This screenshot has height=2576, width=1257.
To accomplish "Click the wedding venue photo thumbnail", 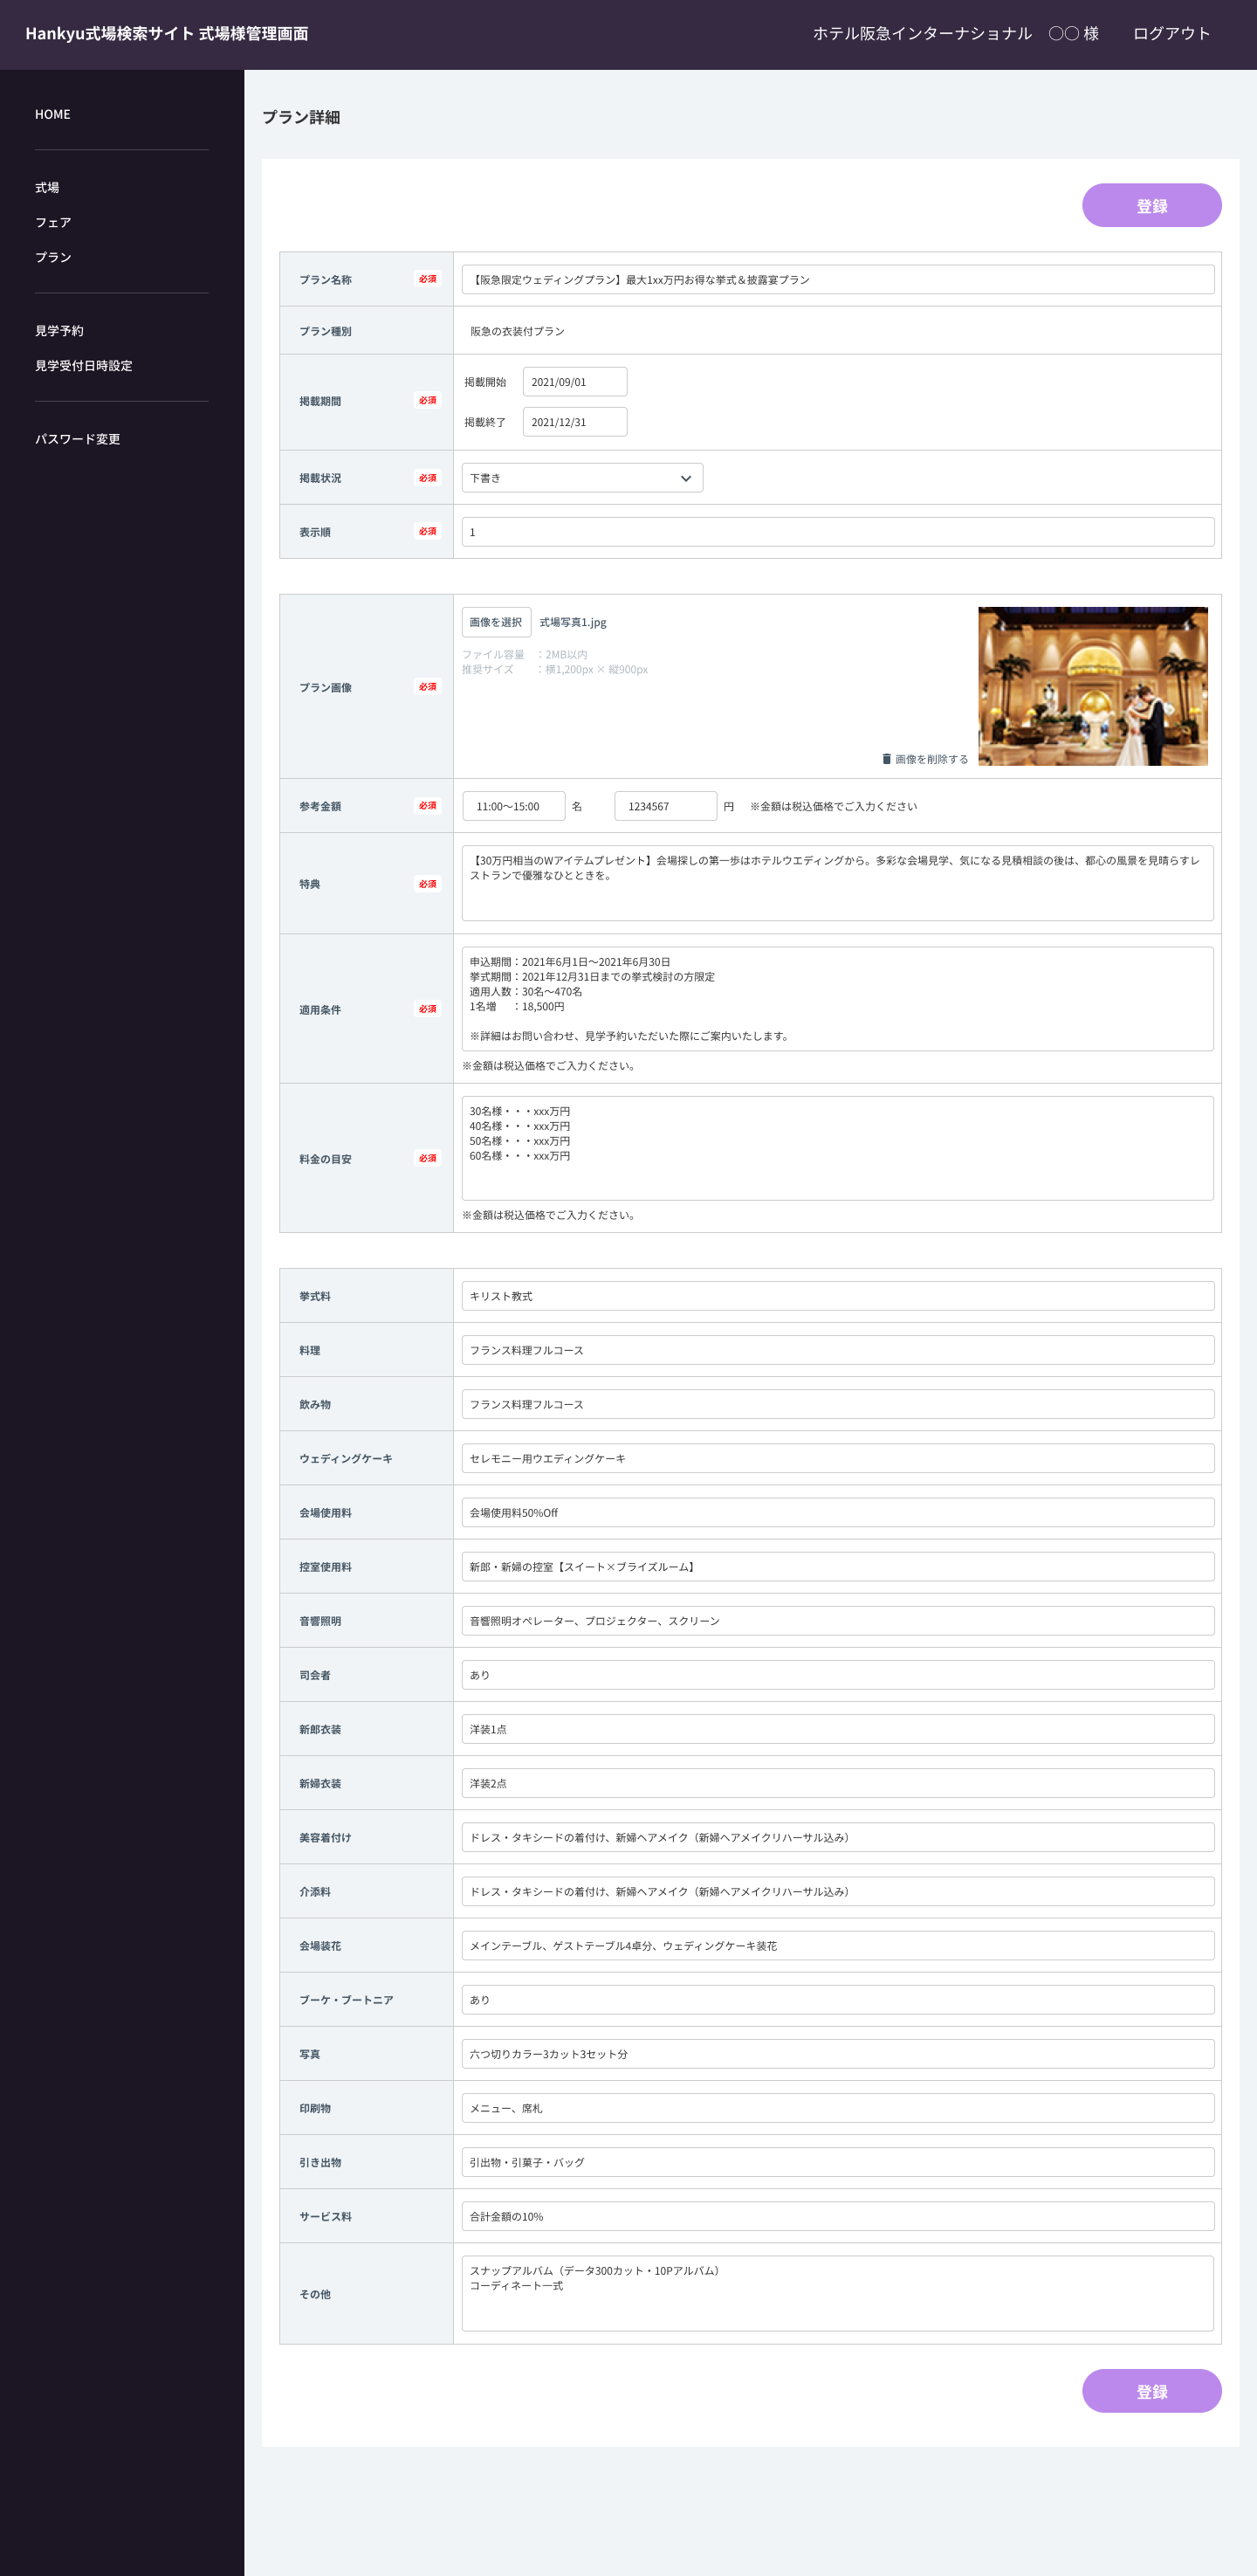I will (x=1092, y=686).
